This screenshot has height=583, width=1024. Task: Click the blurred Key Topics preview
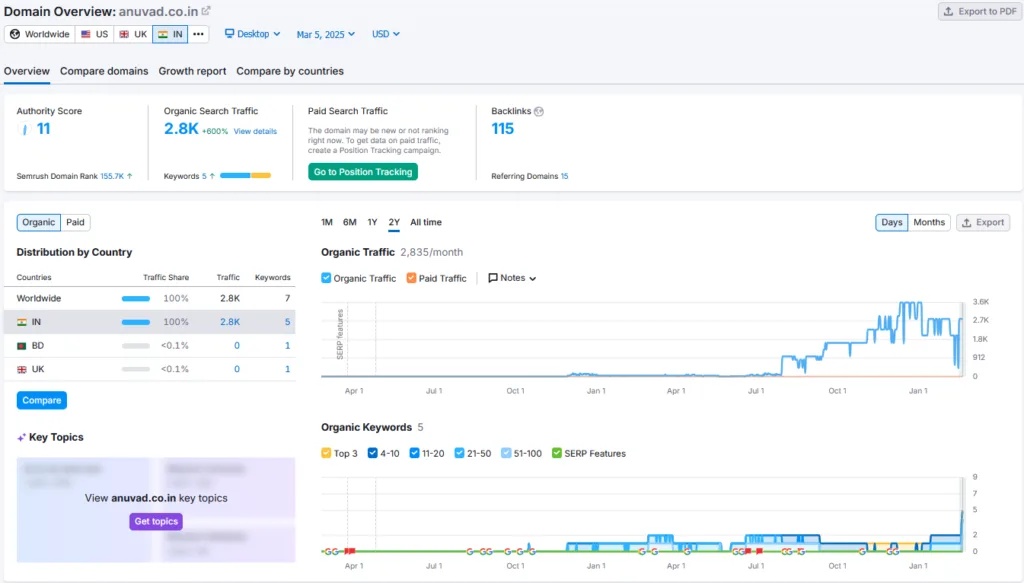156,510
